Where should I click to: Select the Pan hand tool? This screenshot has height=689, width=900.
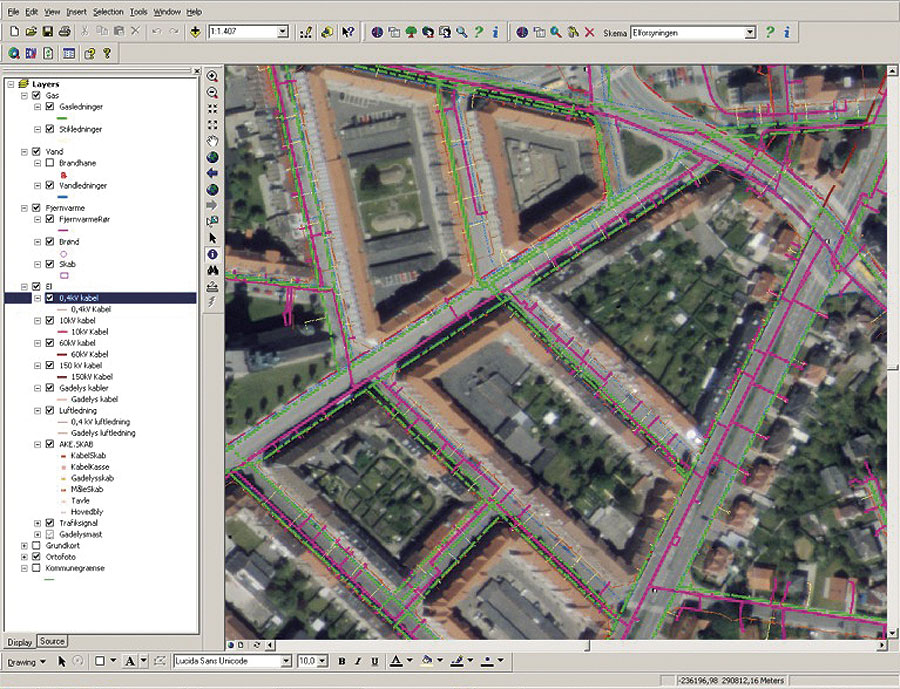[x=212, y=141]
